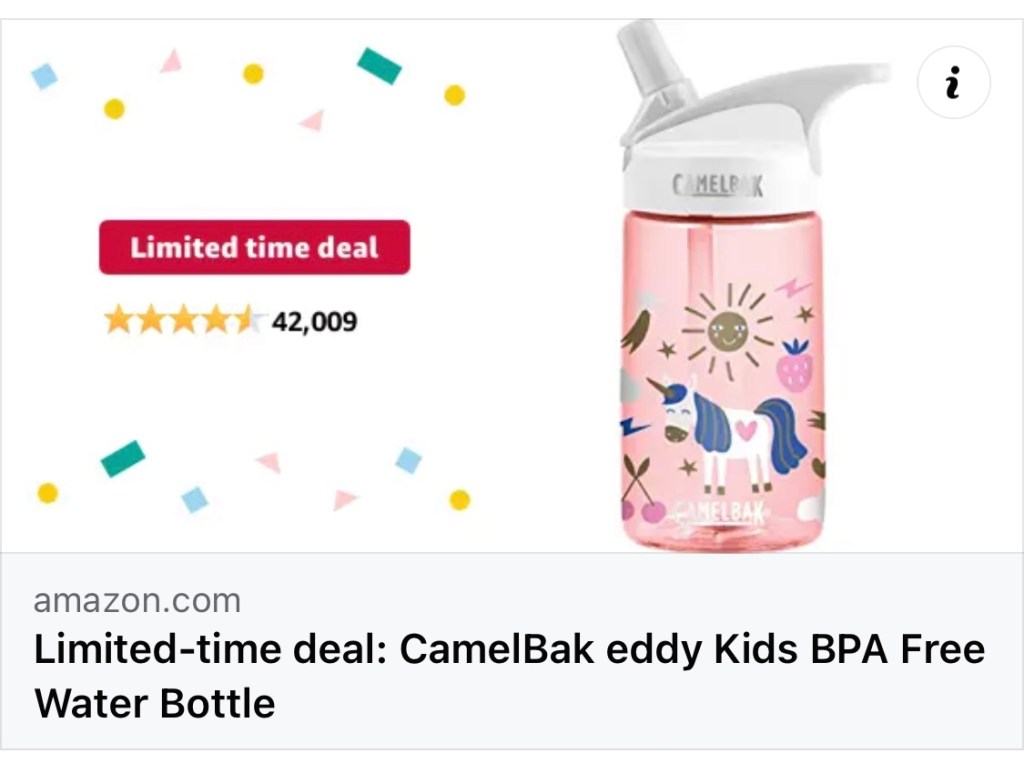1024x763 pixels.
Task: Click the smiling sun graphic on bottle
Action: point(727,329)
